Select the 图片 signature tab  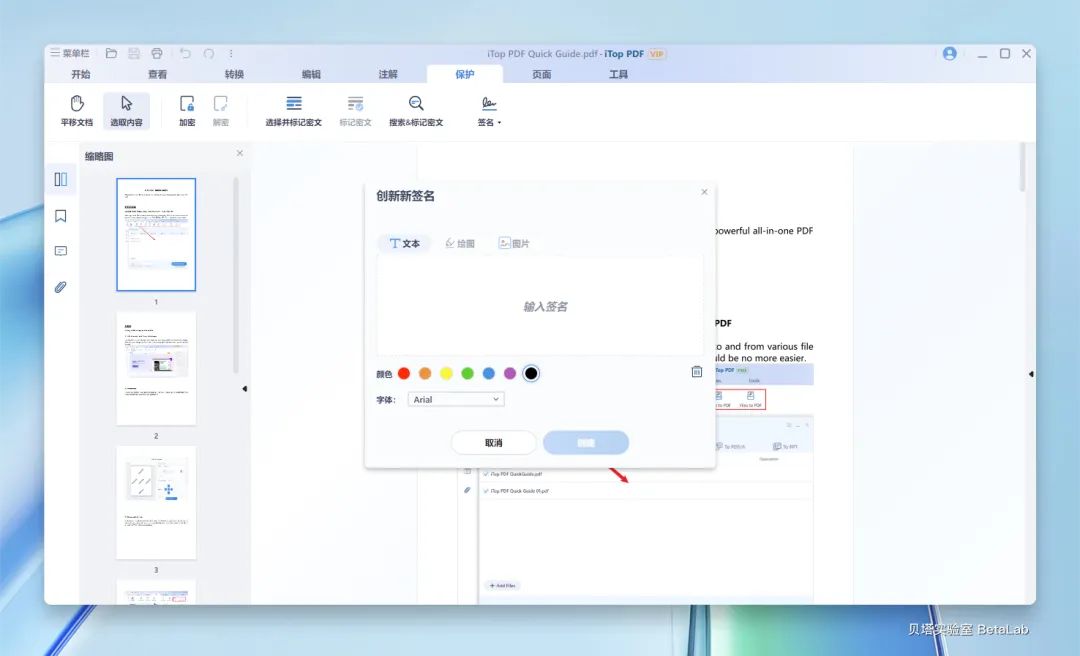point(514,243)
